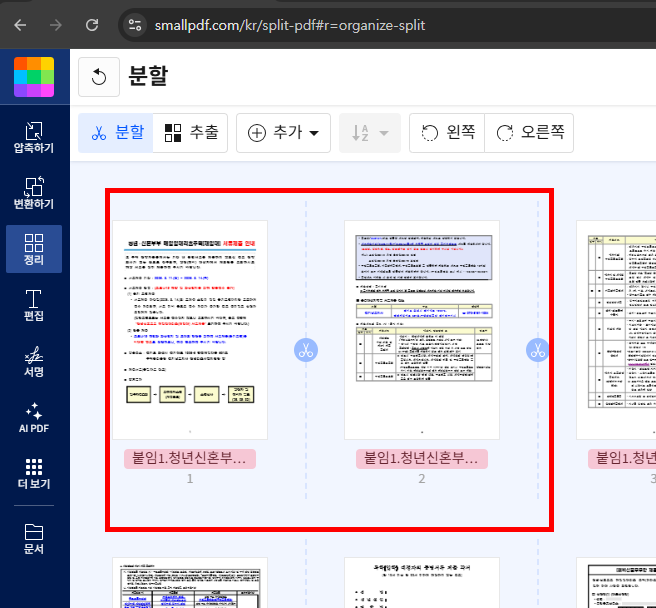
Task: Open the 편집 edit tool in sidebar
Action: click(34, 305)
